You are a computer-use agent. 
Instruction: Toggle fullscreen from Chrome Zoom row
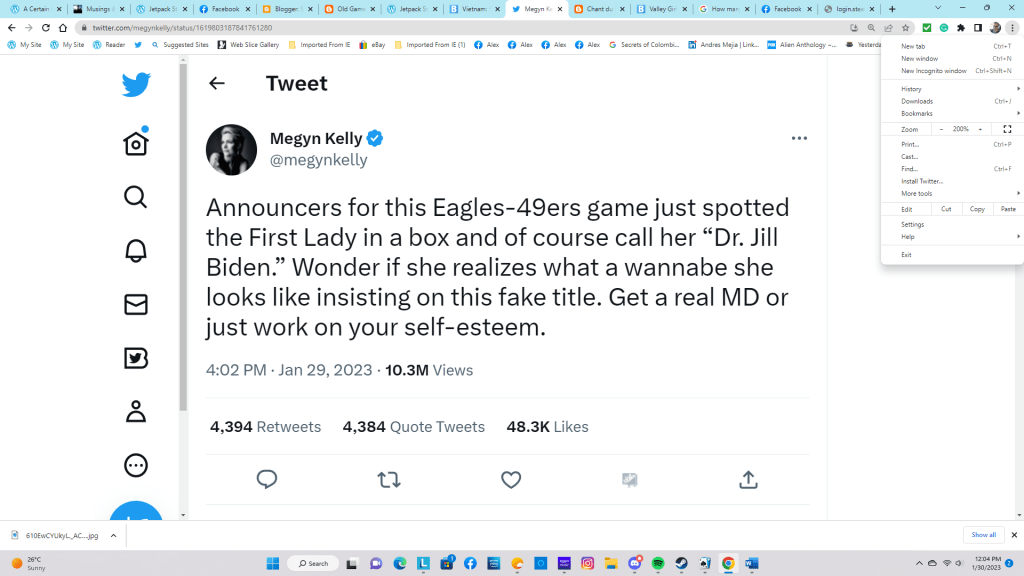(x=1007, y=129)
